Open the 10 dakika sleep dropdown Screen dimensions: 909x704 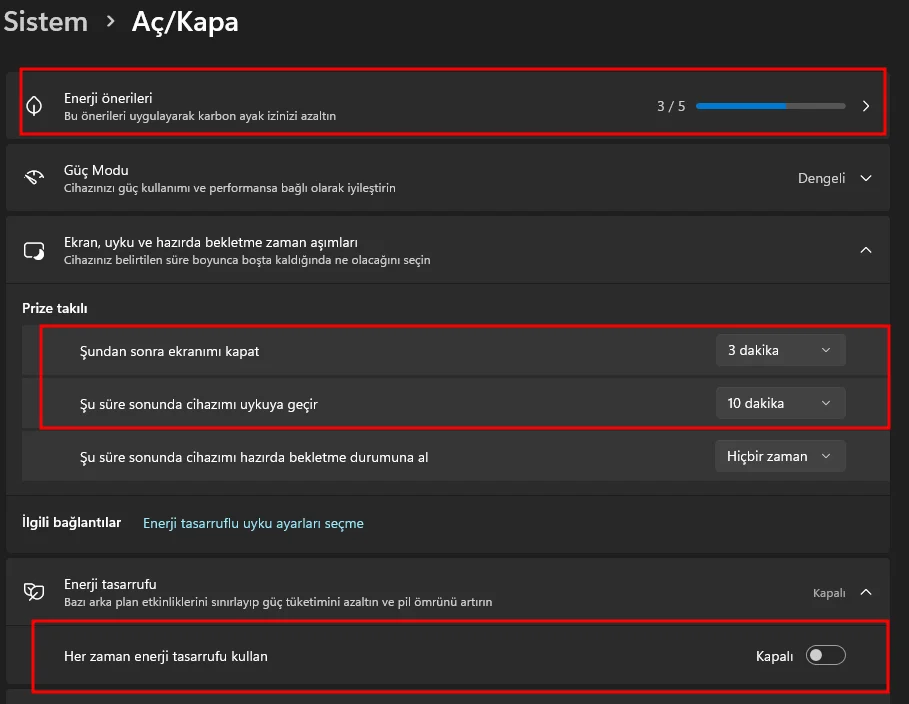pos(780,403)
